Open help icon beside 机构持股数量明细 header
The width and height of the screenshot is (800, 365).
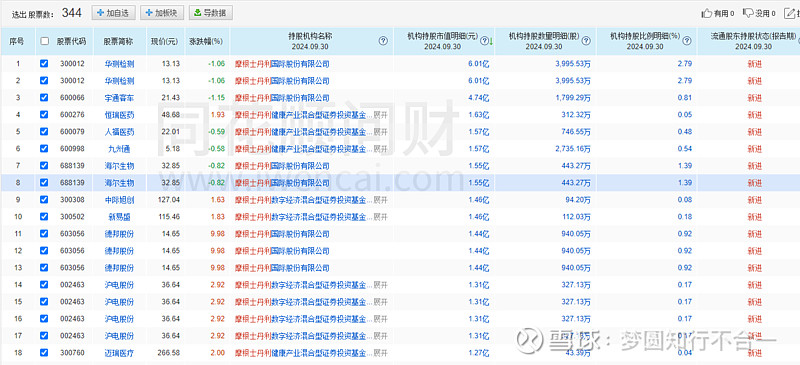coord(587,41)
